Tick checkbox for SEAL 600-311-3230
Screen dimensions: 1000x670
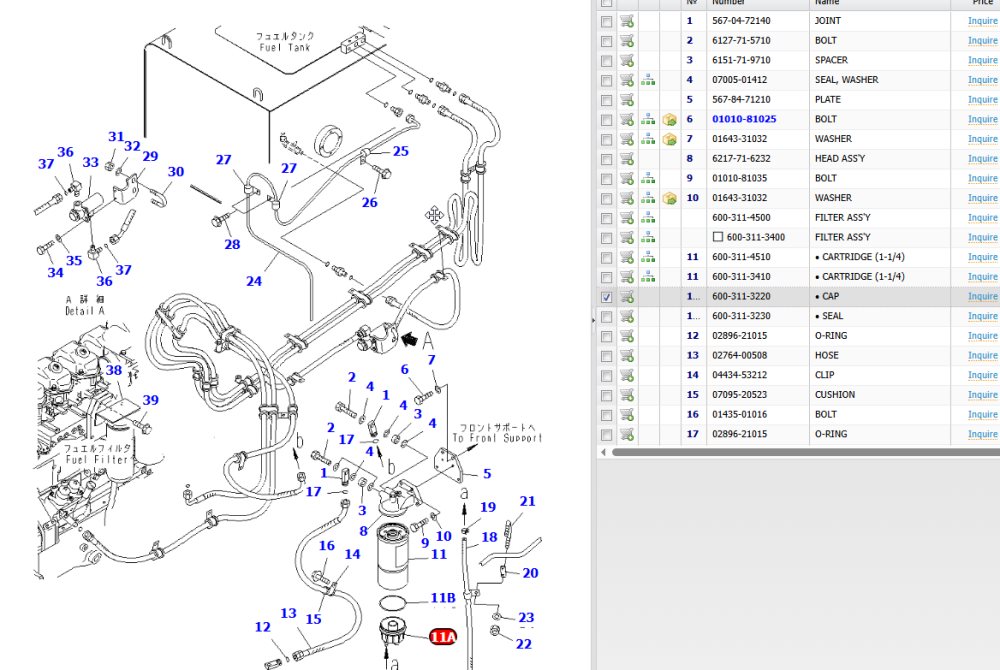(607, 317)
